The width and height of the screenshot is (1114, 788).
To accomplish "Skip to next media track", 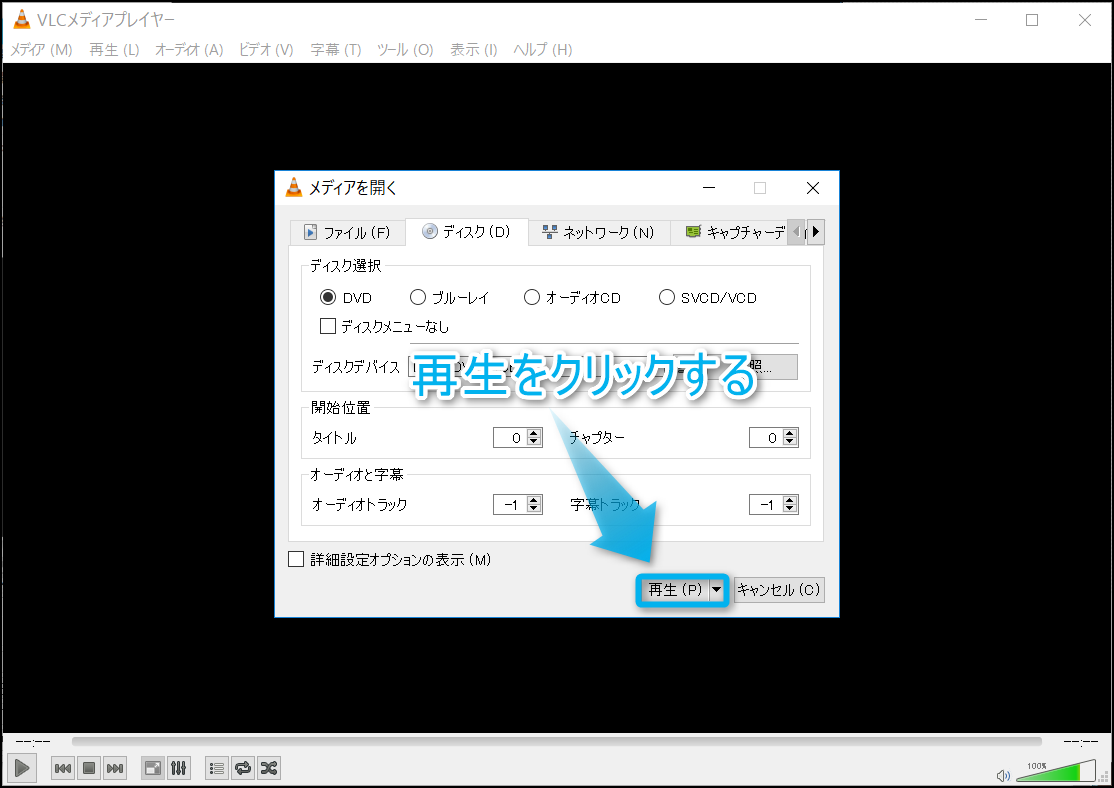I will pyautogui.click(x=115, y=768).
